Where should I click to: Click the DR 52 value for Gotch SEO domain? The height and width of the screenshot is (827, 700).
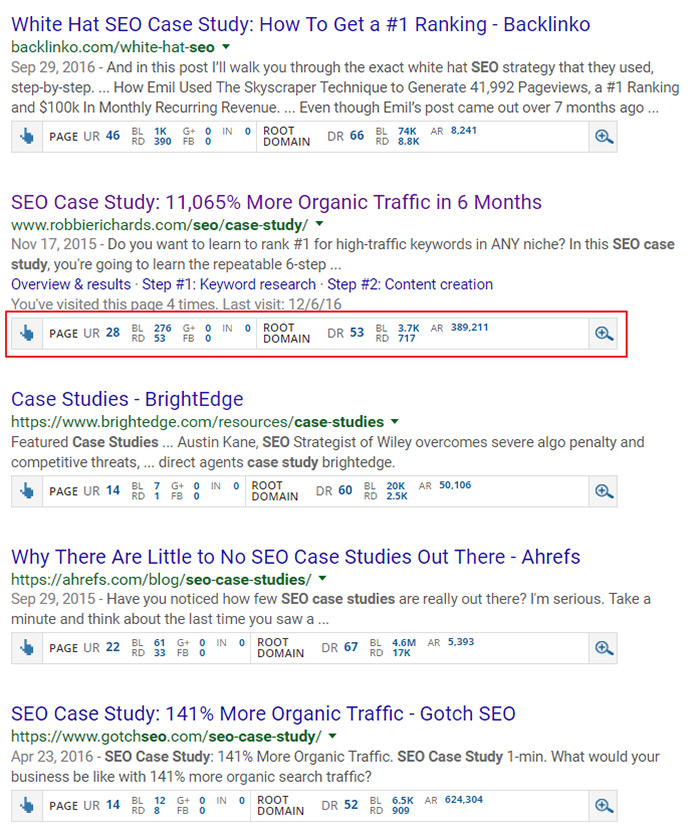[x=351, y=804]
